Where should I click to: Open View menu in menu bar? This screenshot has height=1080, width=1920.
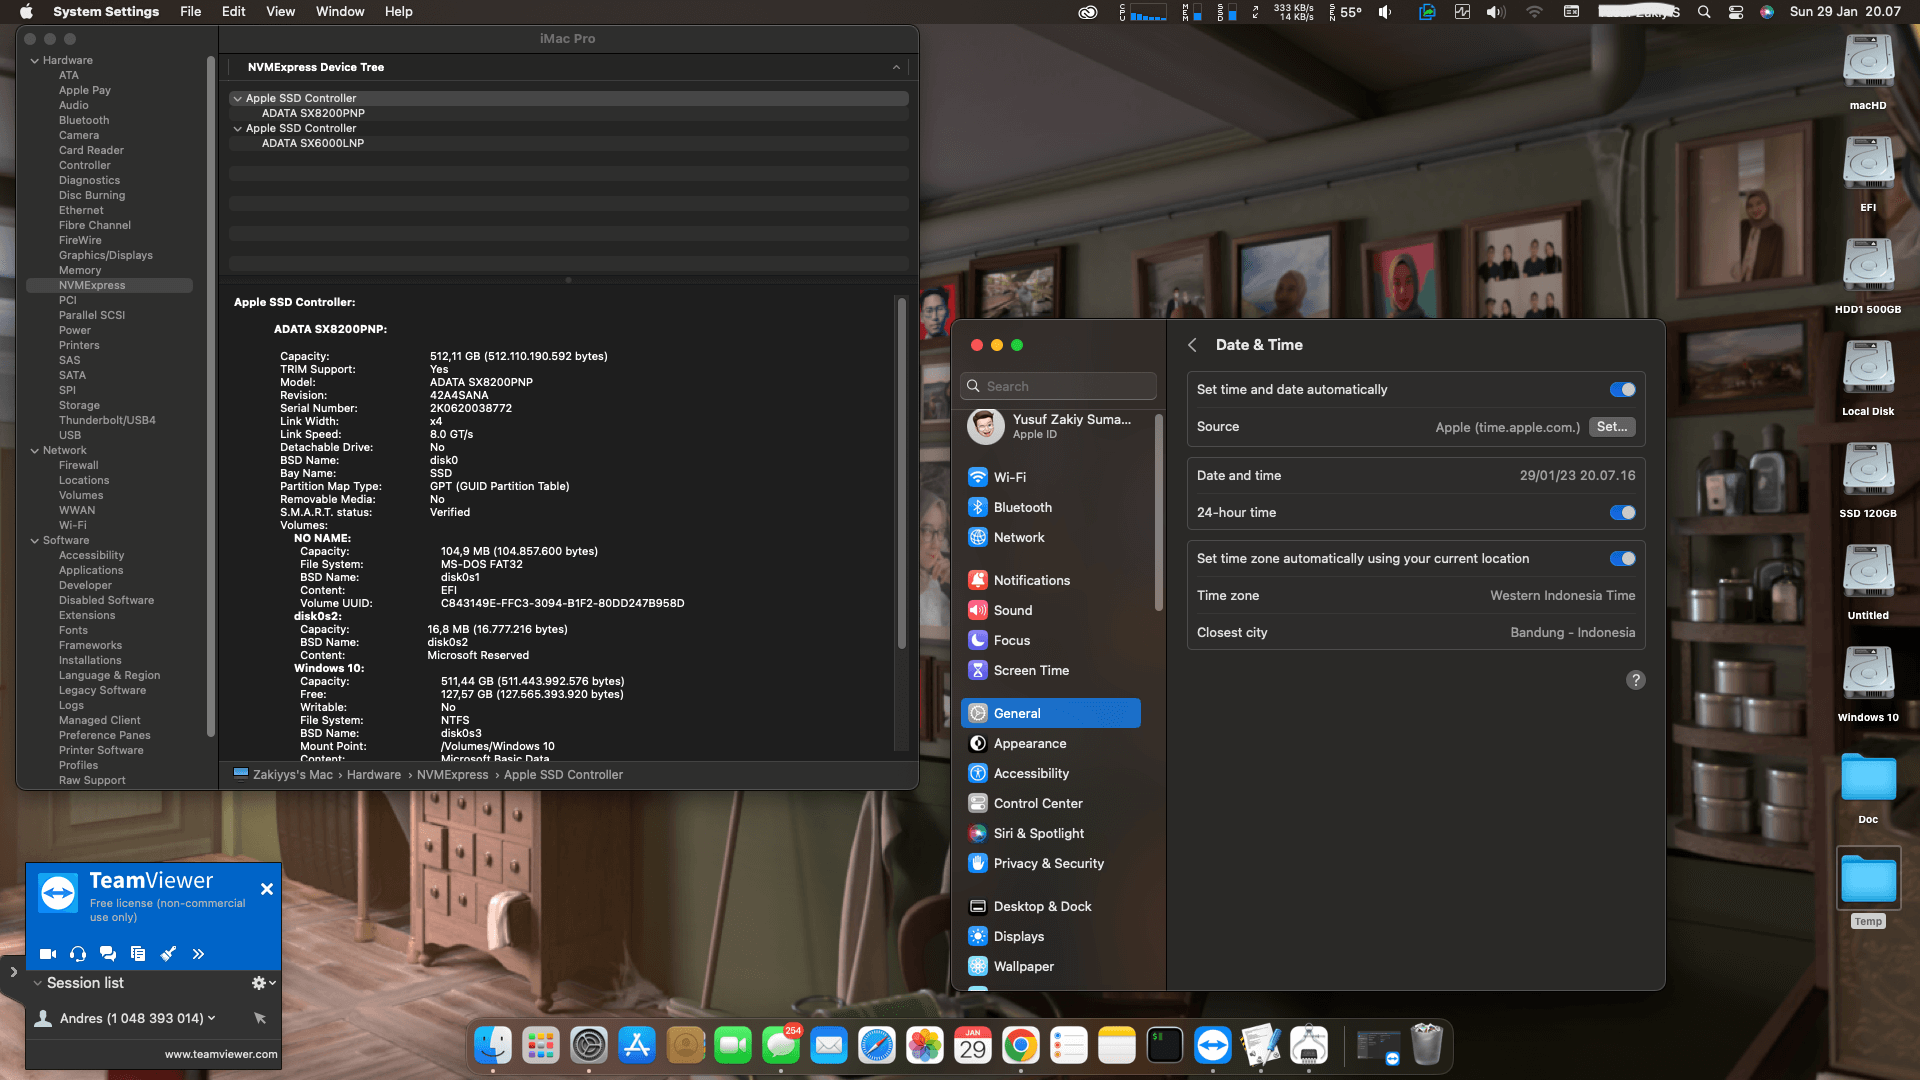point(280,12)
